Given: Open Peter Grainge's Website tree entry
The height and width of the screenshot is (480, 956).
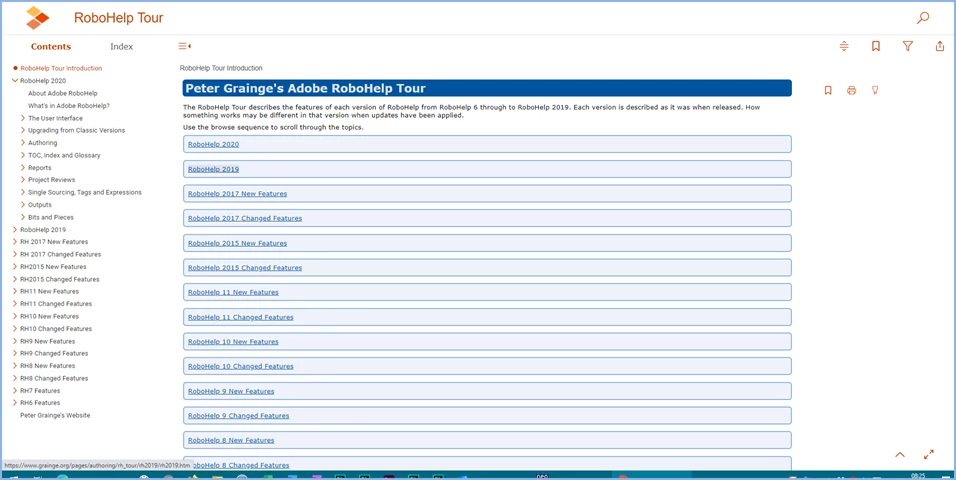Looking at the screenshot, I should click(55, 415).
